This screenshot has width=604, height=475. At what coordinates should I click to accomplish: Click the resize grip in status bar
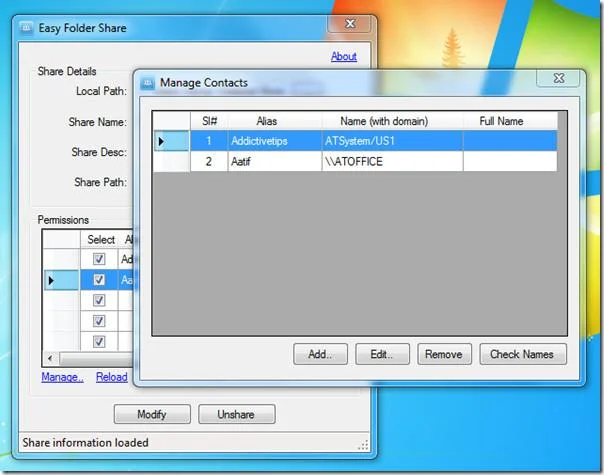coord(363,445)
